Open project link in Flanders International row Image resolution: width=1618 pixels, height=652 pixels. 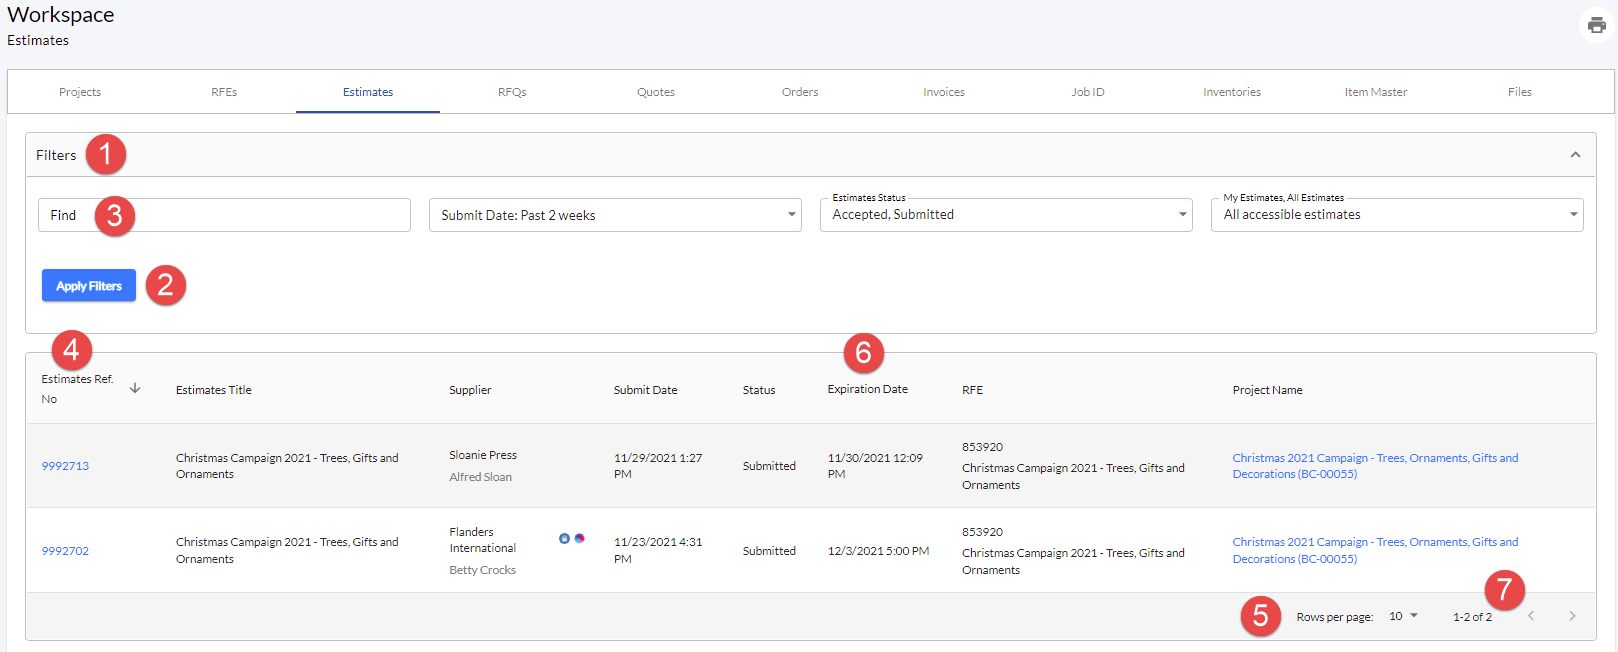(x=1375, y=551)
